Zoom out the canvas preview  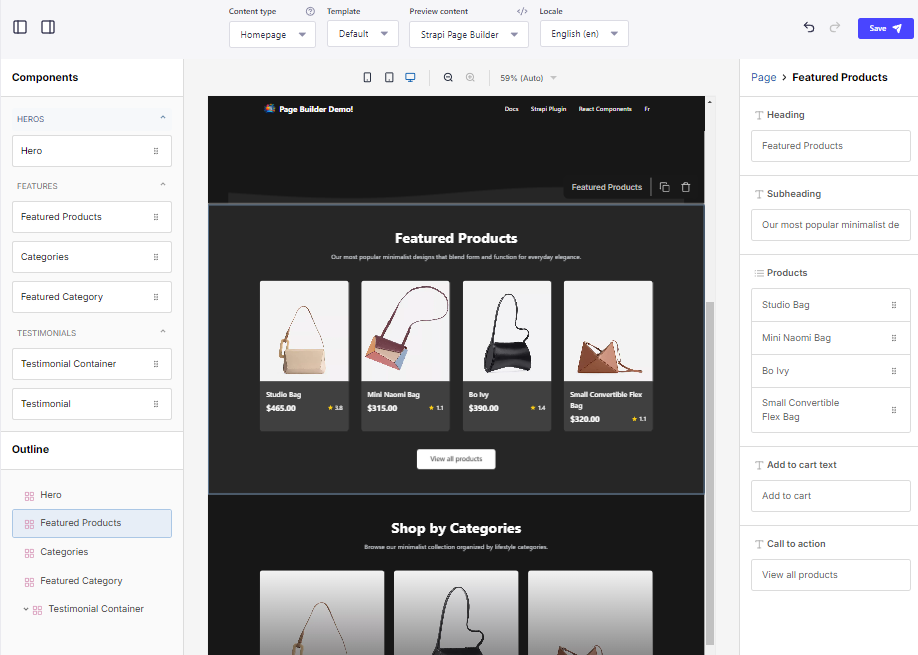[448, 77]
